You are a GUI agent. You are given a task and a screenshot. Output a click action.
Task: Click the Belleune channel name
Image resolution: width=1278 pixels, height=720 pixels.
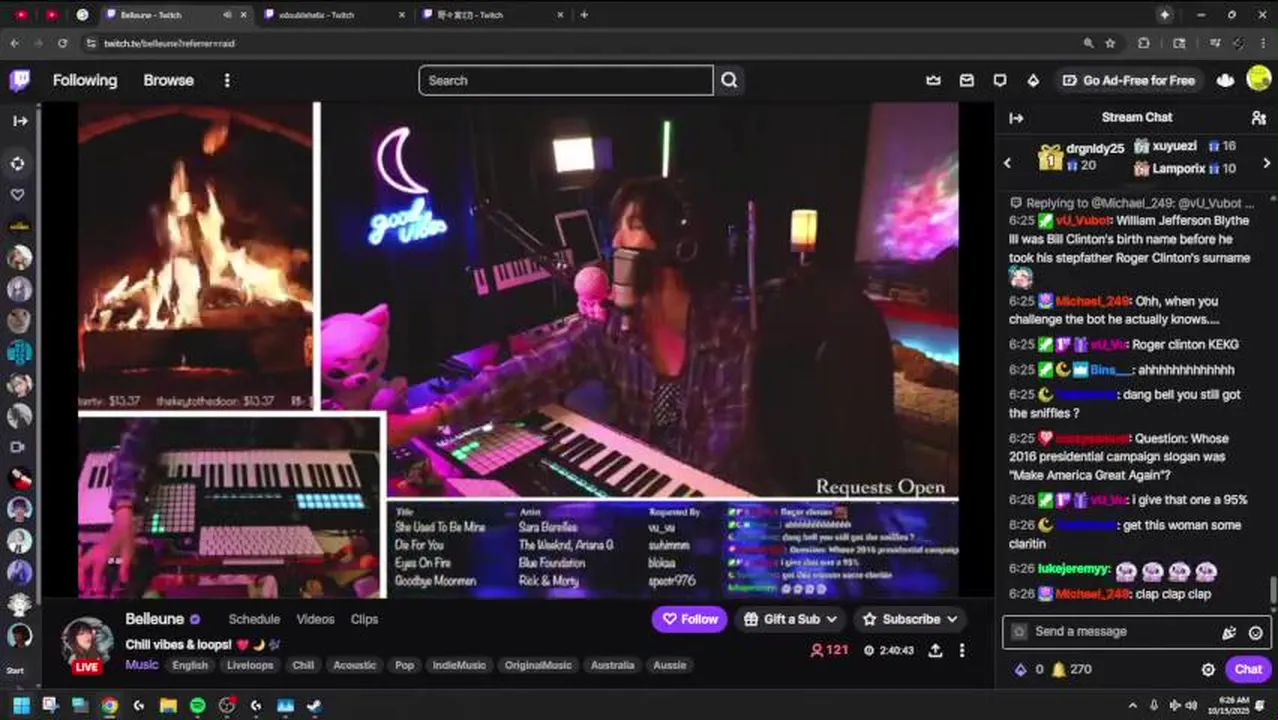click(155, 619)
